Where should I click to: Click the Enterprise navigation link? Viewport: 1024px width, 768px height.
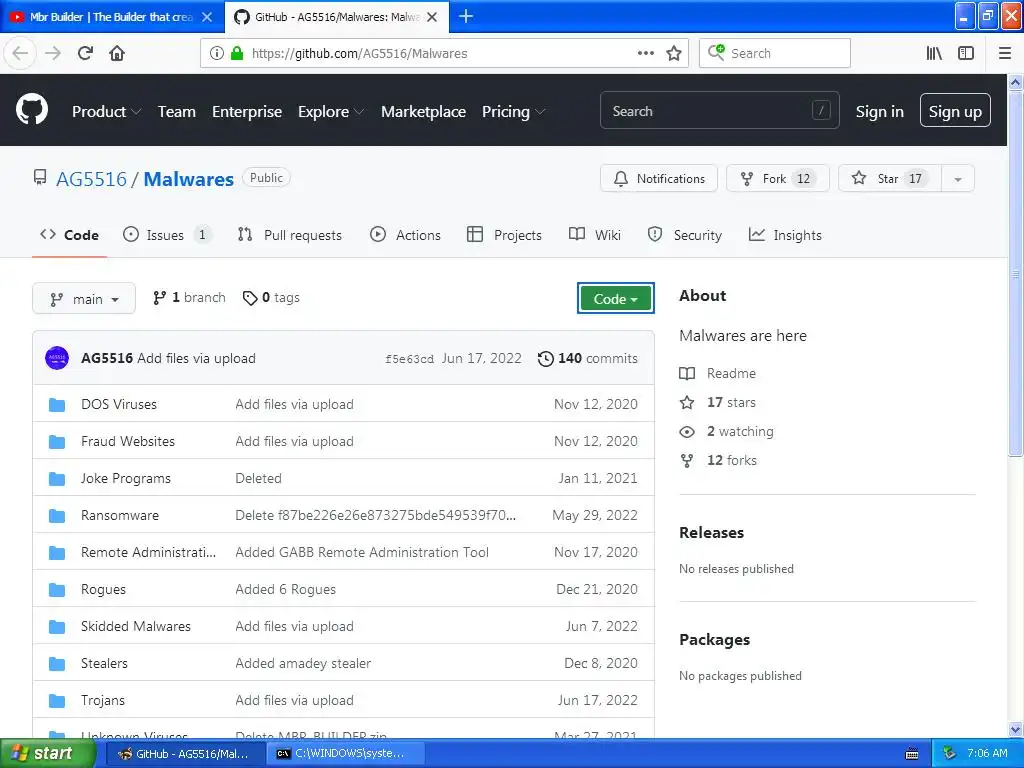247,112
